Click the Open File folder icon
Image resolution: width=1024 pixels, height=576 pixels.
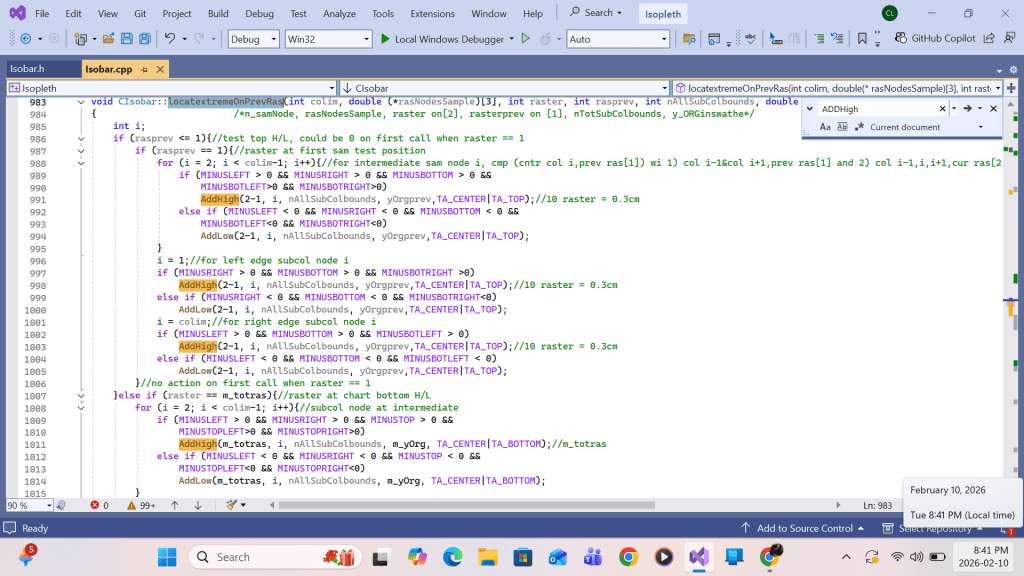coord(108,39)
